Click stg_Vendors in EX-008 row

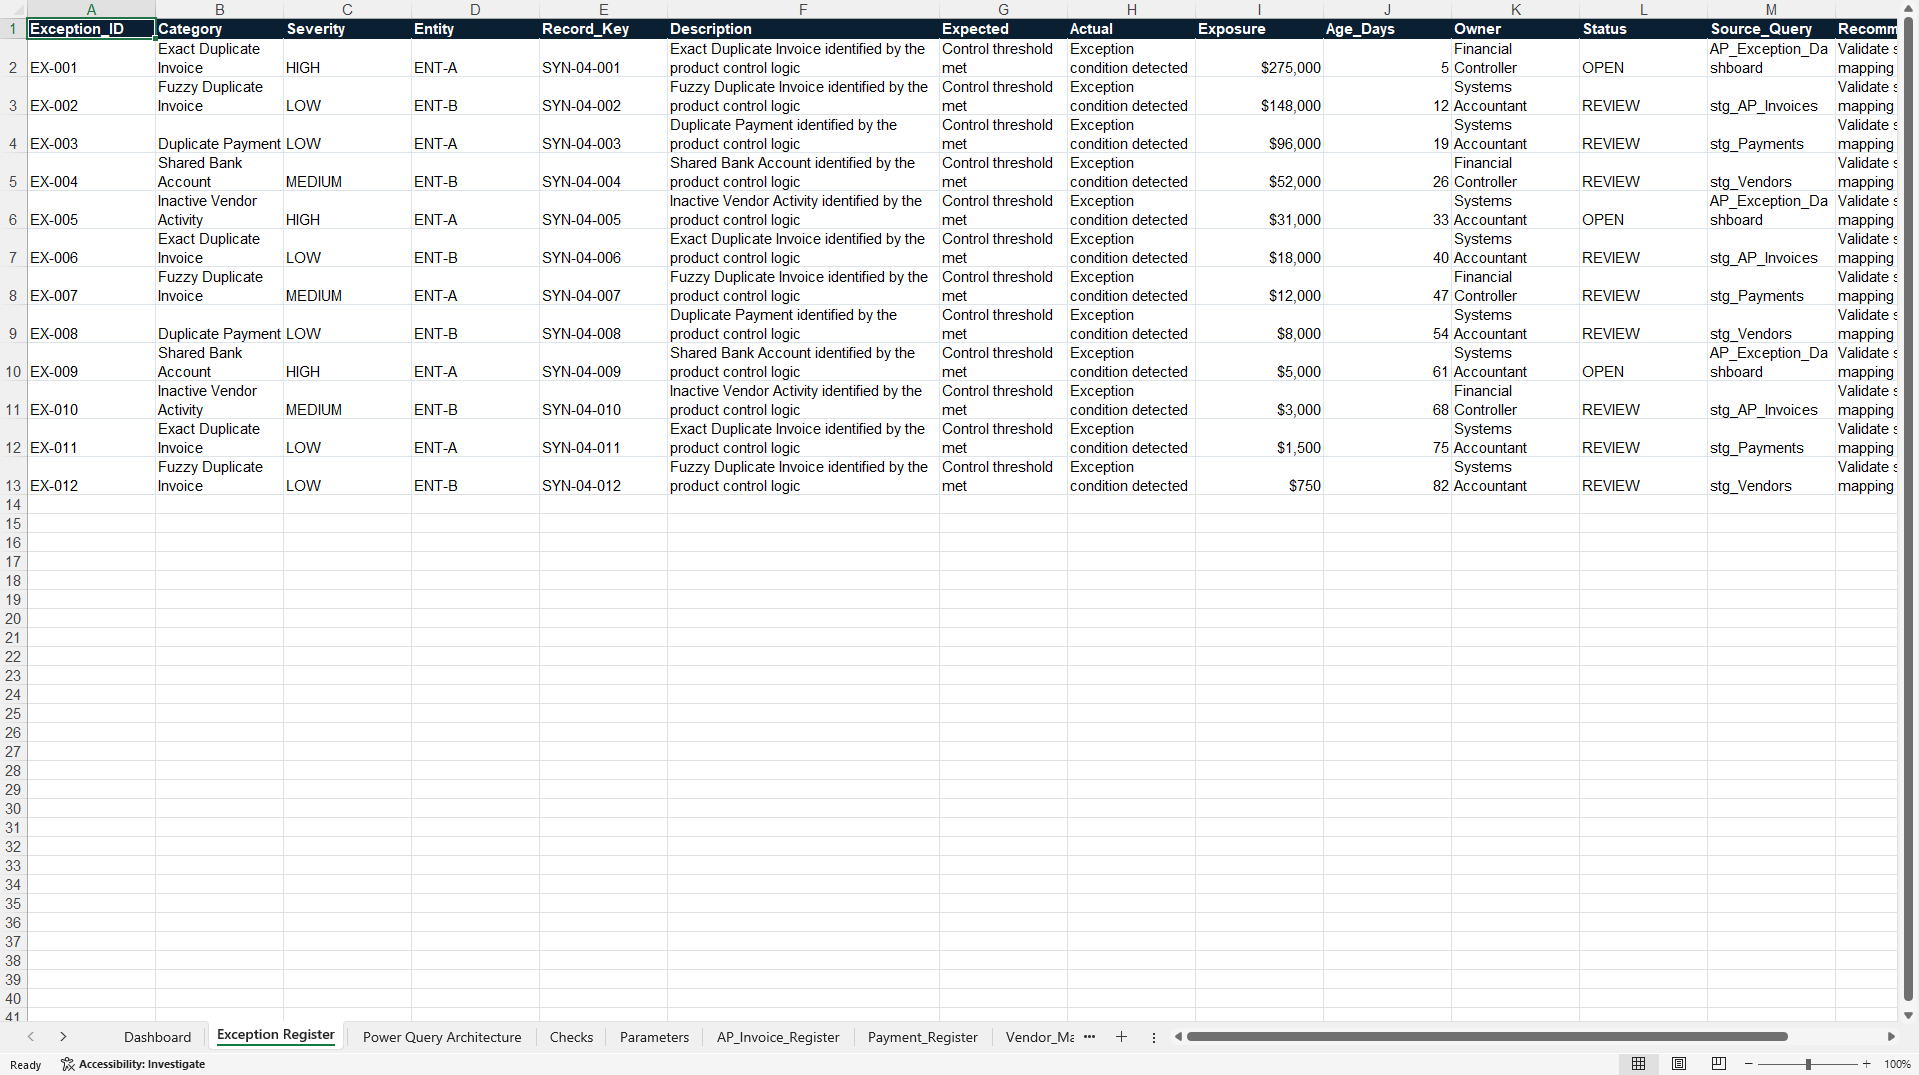tap(1771, 324)
